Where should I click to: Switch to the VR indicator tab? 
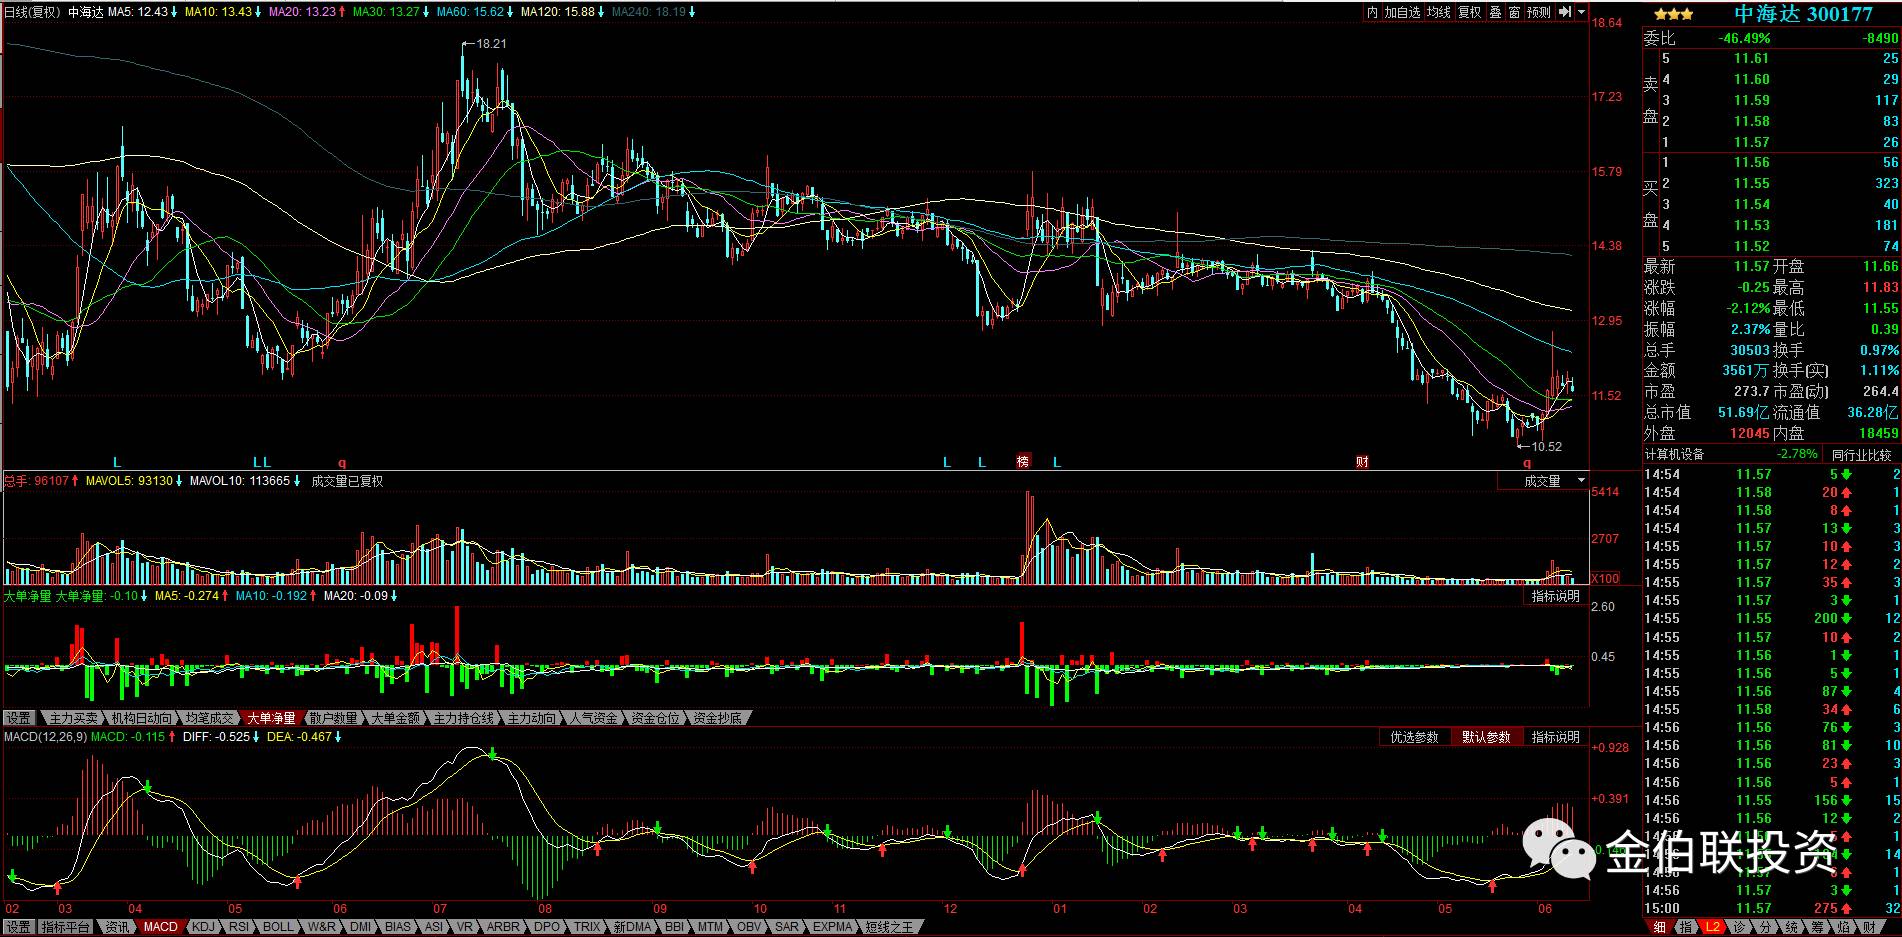(x=464, y=927)
